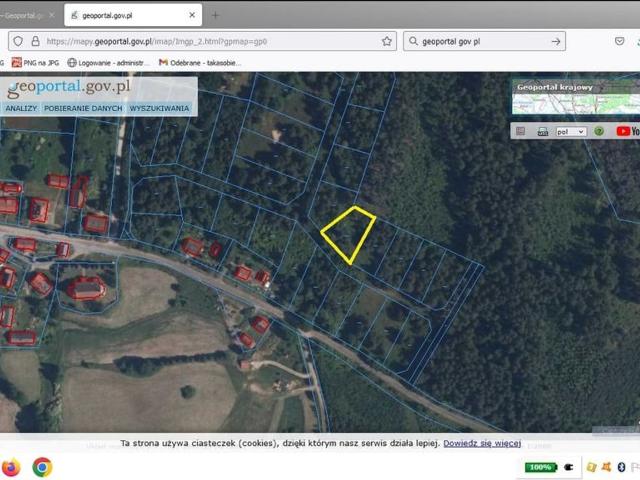Expand the 'pol' language dropdown
Image resolution: width=640 pixels, height=480 pixels.
[x=571, y=131]
